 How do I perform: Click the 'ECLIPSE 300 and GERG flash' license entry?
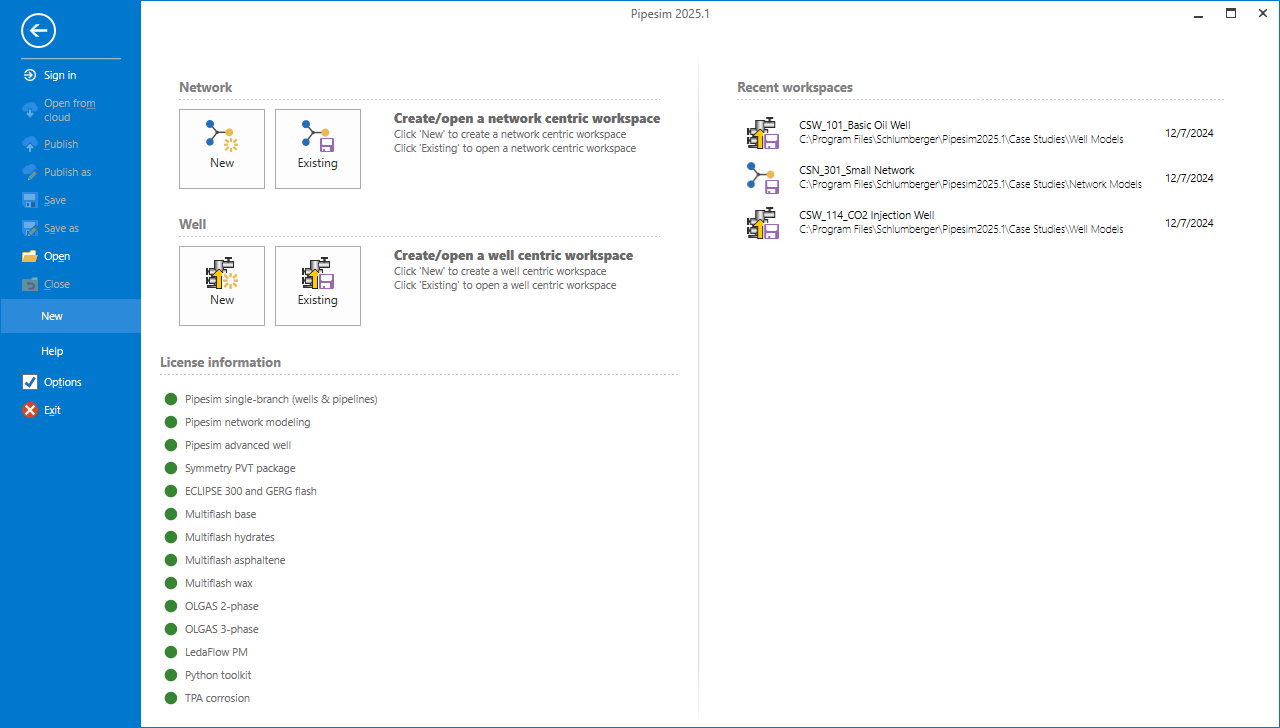pos(251,491)
